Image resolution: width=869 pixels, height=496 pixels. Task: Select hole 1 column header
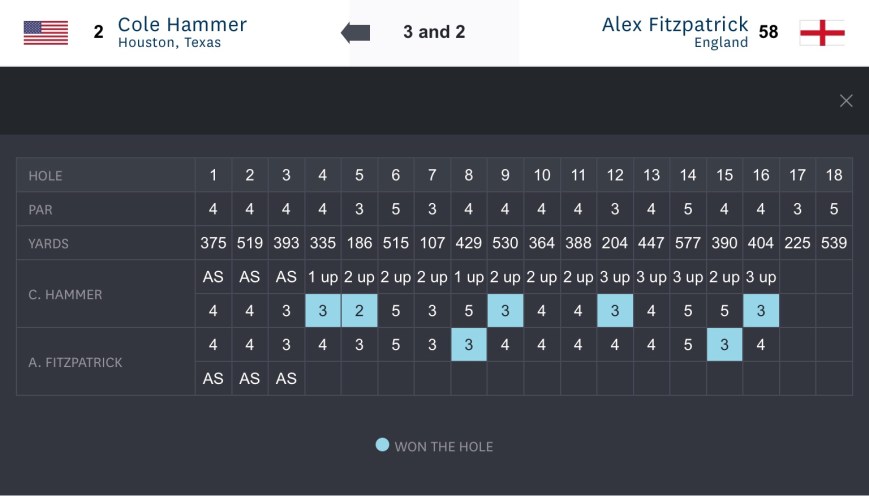(x=213, y=175)
